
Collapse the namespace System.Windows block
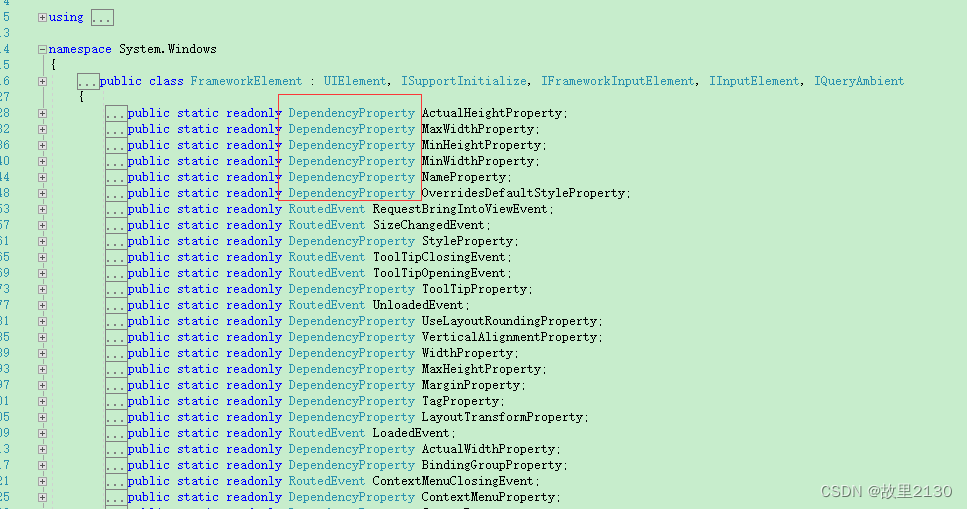pos(42,49)
